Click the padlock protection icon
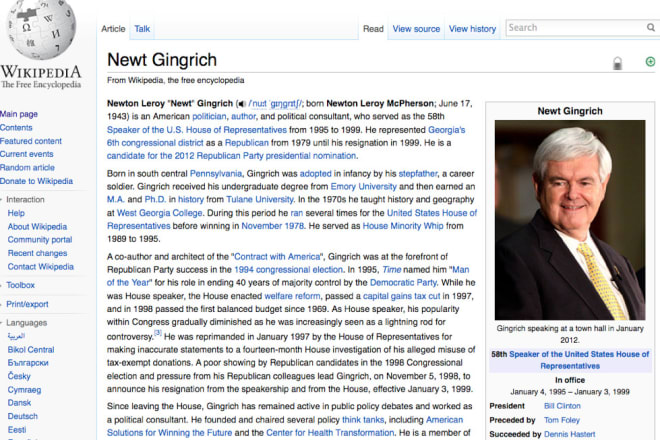The height and width of the screenshot is (440, 660). coord(617,63)
